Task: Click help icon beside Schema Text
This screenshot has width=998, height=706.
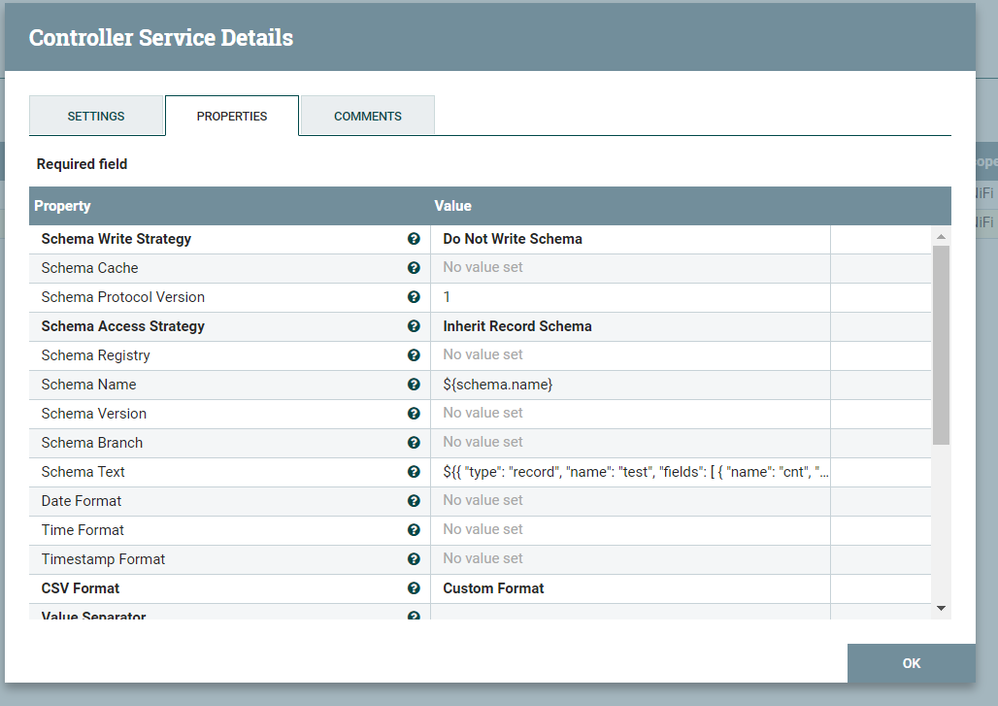Action: [414, 472]
